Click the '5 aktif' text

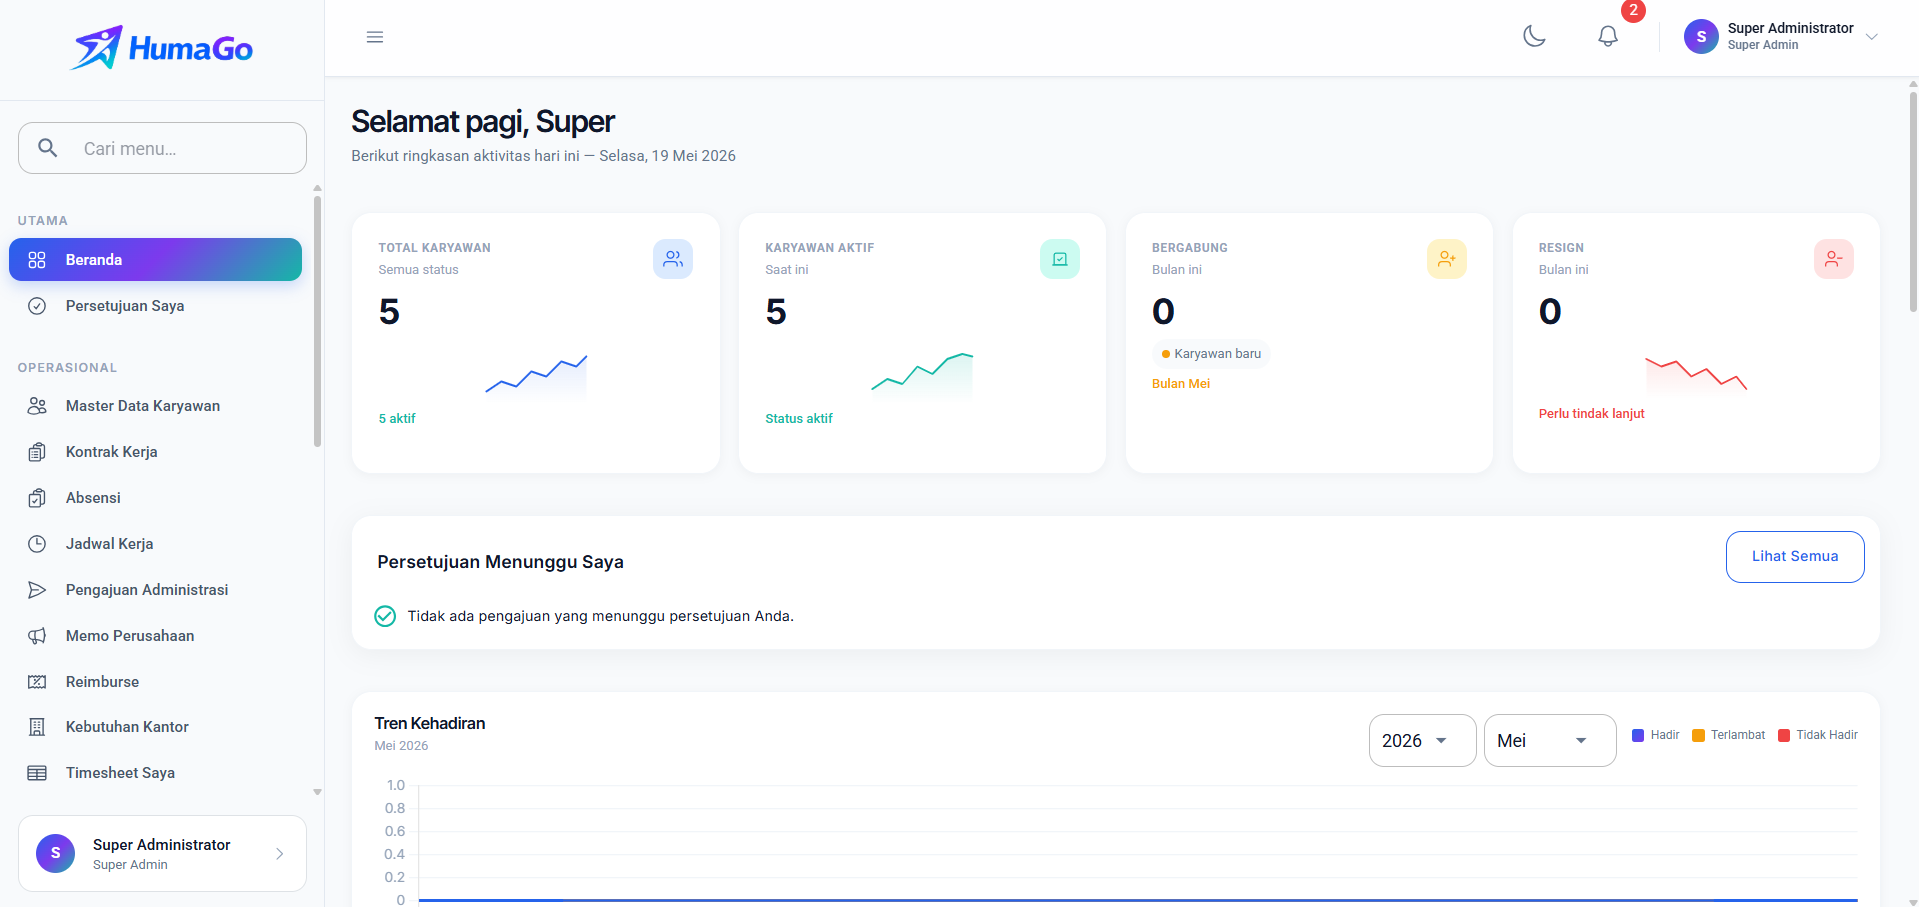click(397, 419)
